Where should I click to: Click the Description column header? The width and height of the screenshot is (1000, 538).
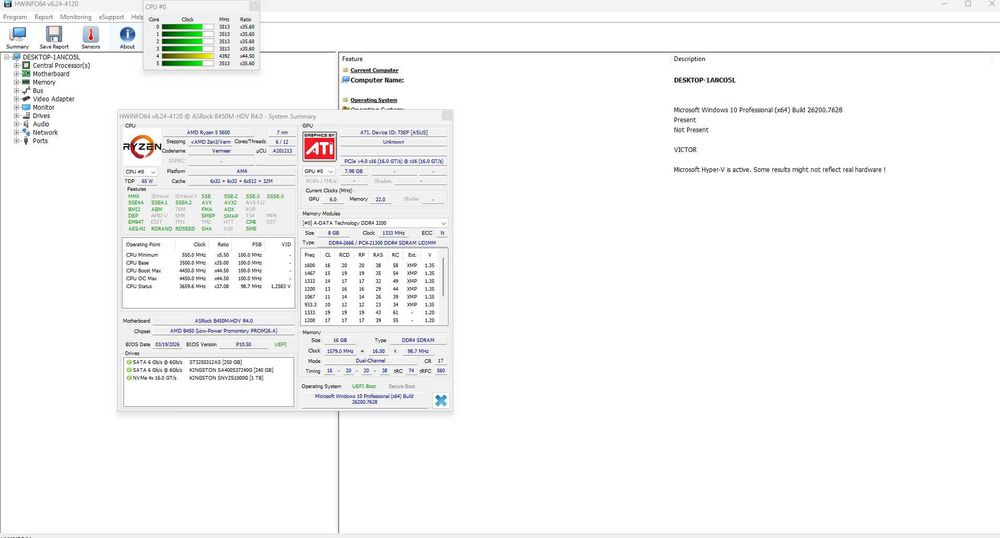[x=689, y=59]
